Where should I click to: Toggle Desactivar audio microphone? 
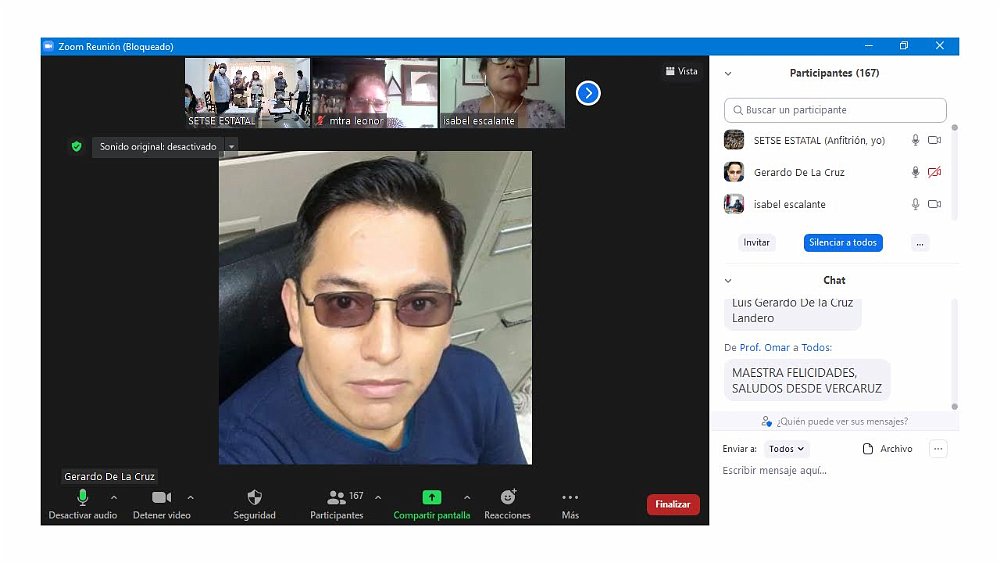(x=83, y=497)
